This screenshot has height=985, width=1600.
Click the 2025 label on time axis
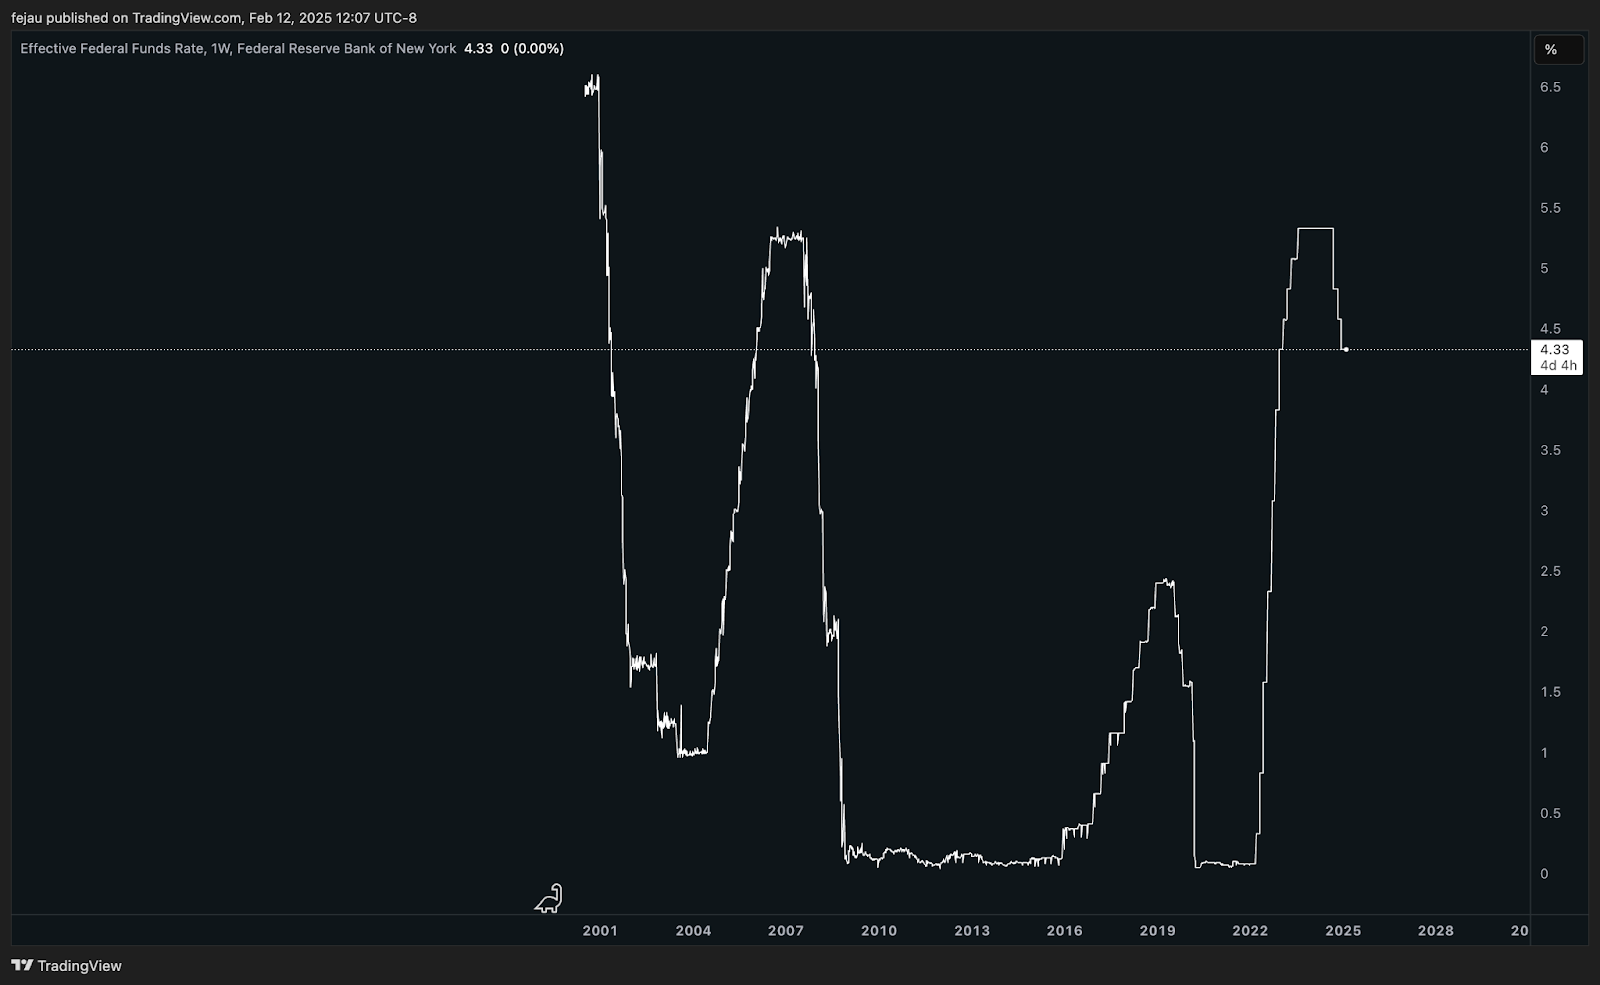click(1343, 930)
